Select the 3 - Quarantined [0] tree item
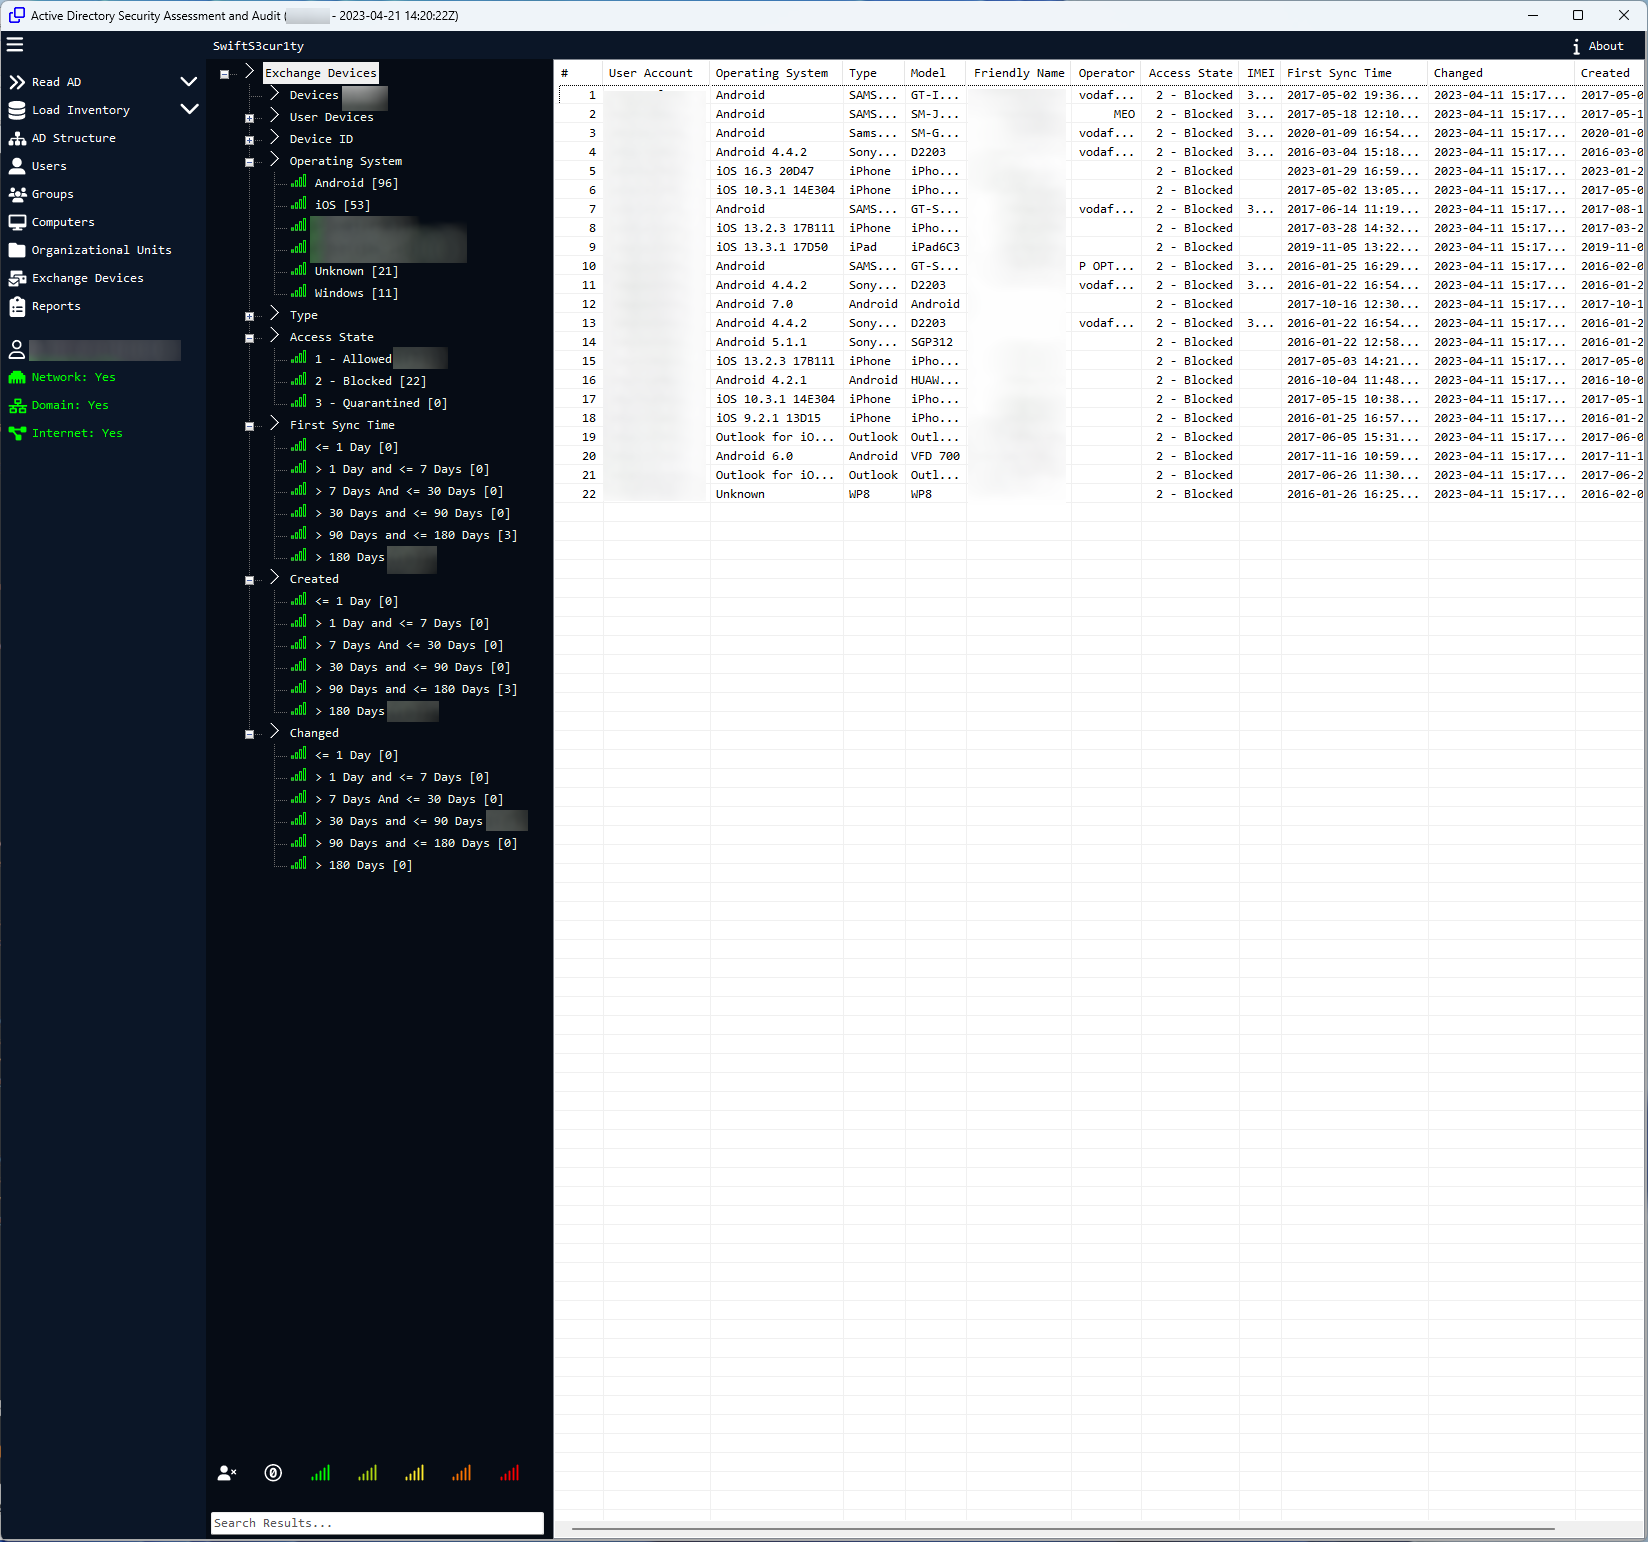Viewport: 1648px width, 1542px height. click(380, 403)
